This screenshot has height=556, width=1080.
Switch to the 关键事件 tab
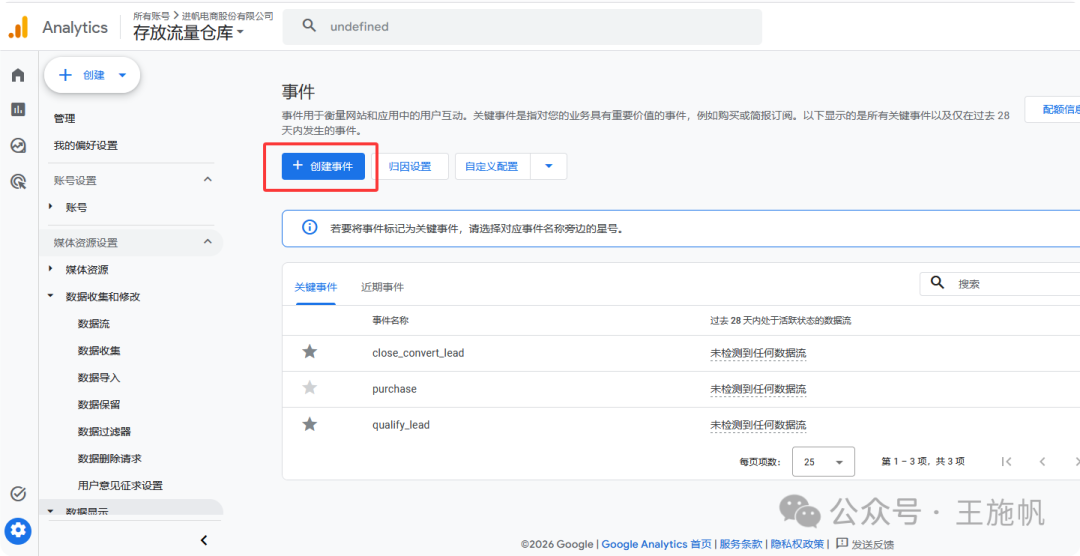316,287
